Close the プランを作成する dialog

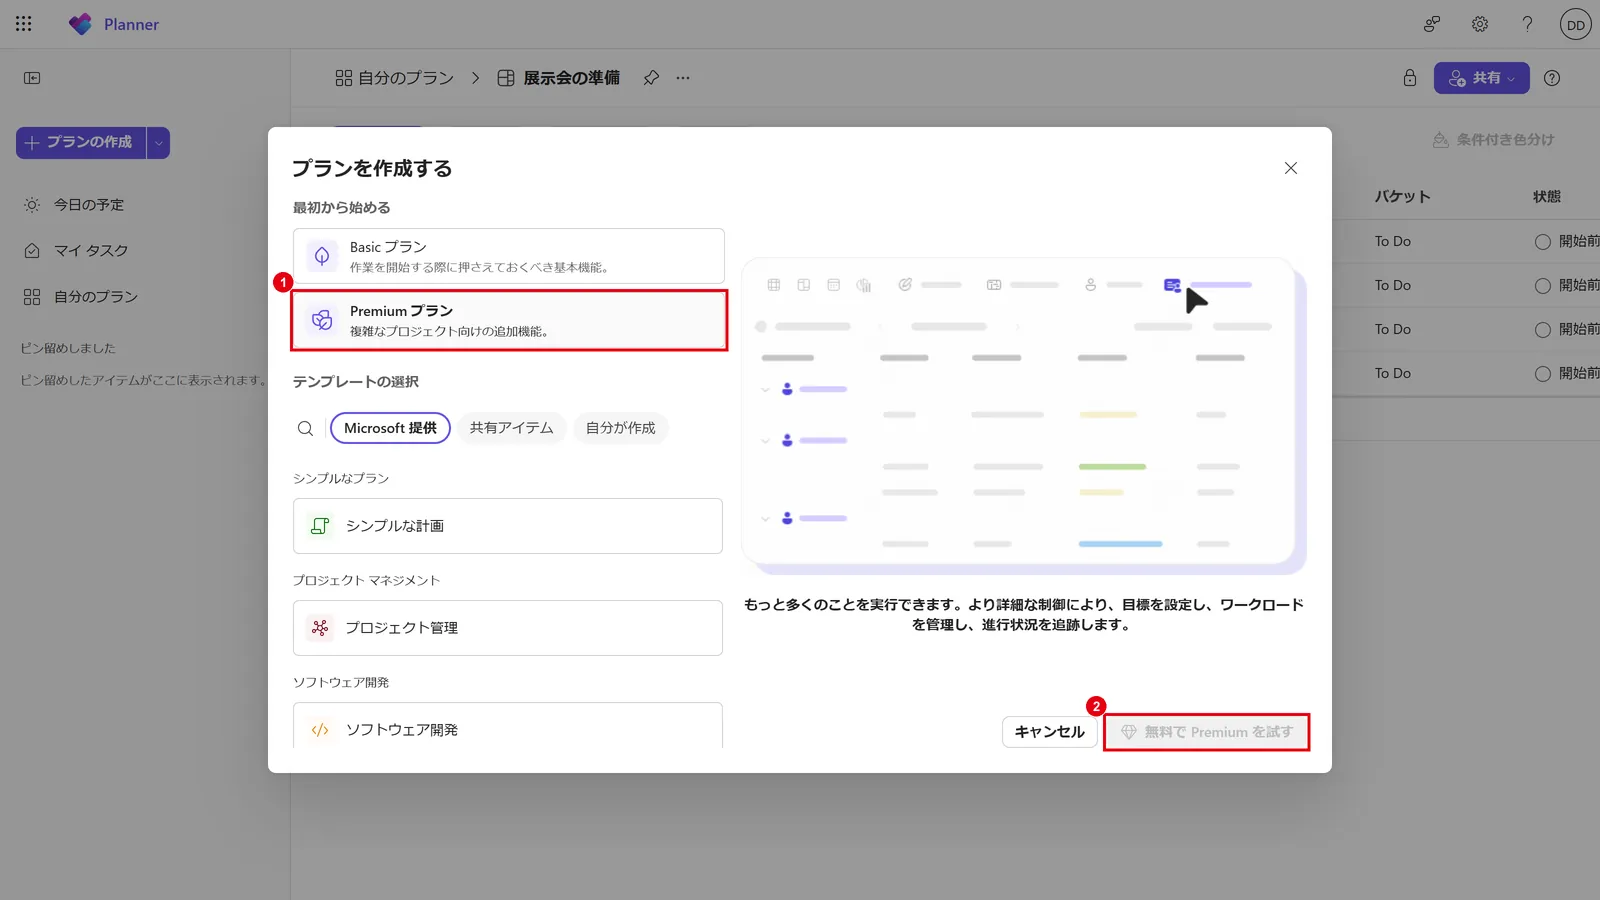click(x=1291, y=168)
